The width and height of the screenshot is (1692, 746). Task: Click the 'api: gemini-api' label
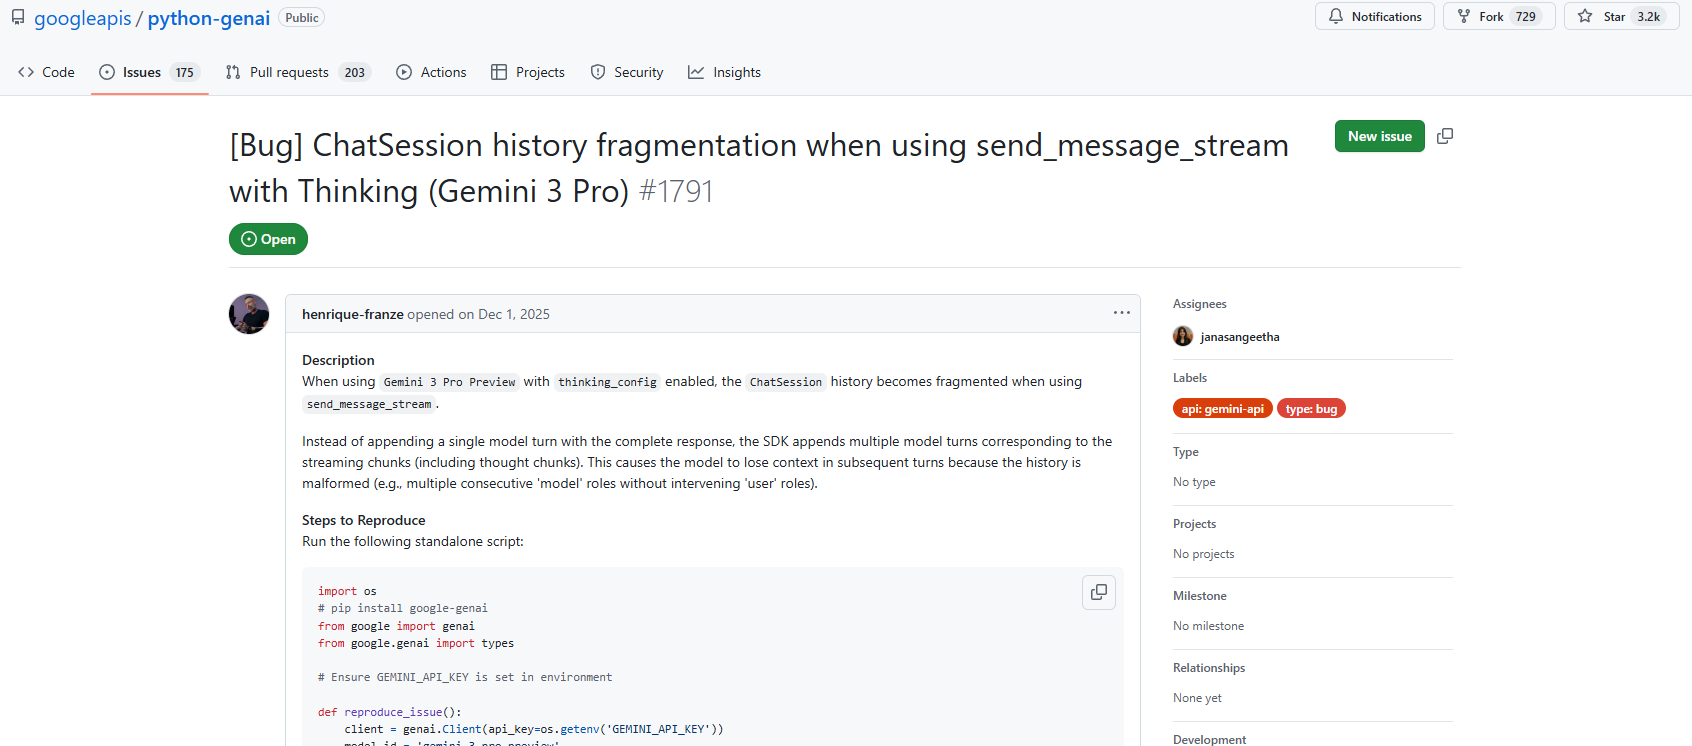pyautogui.click(x=1222, y=408)
